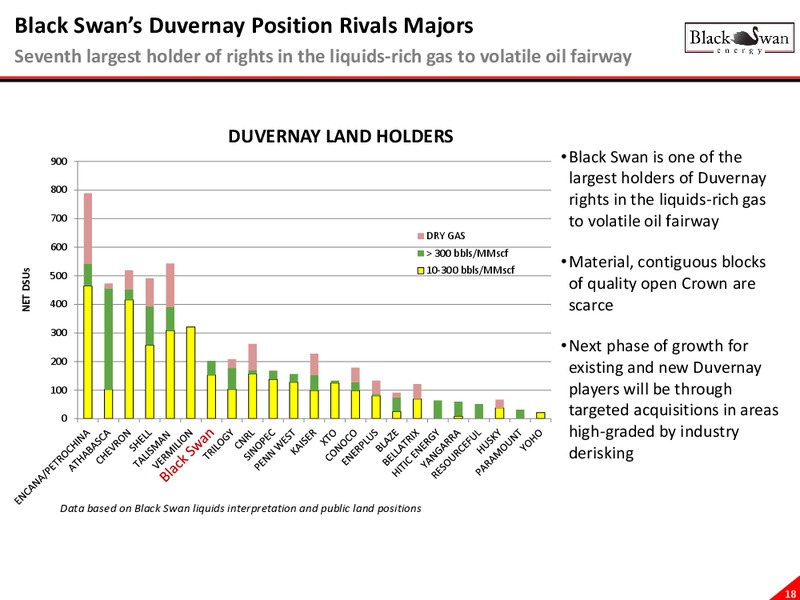Click the ENERPLUS axis label

[x=360, y=446]
